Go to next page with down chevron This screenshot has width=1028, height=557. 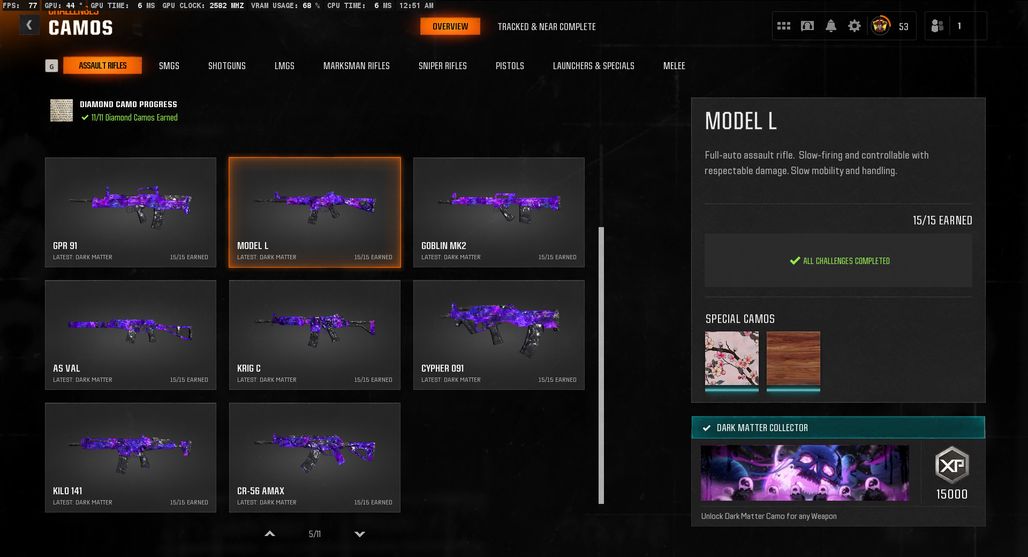(x=360, y=534)
